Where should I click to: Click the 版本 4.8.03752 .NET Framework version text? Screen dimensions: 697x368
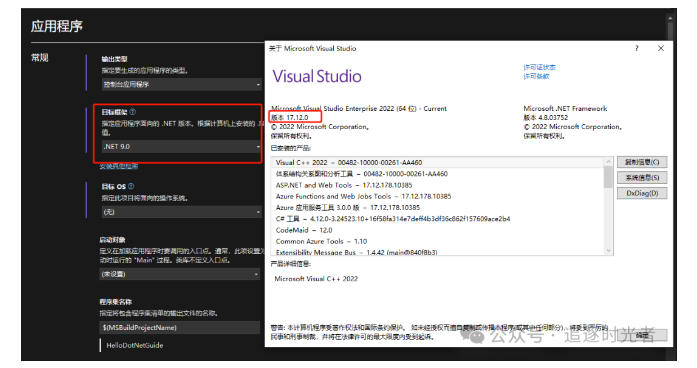pos(545,117)
